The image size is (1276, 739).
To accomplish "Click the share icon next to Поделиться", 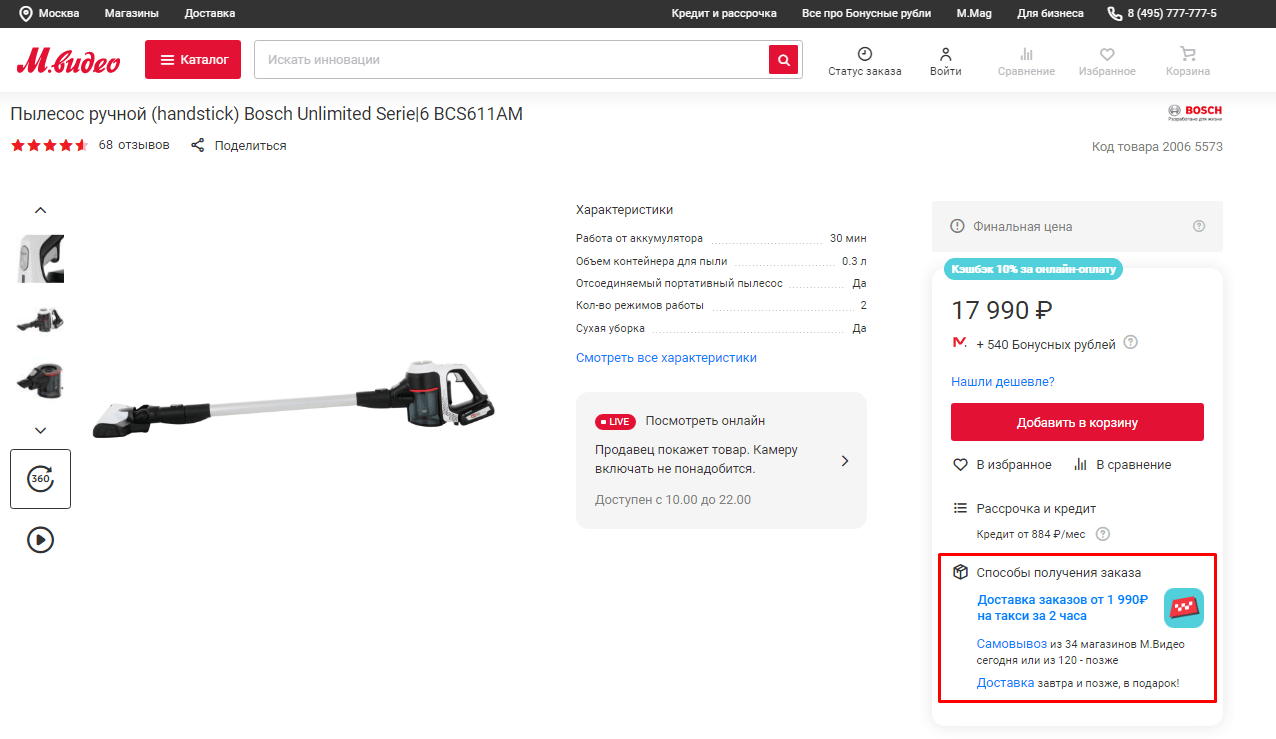I will pos(198,145).
